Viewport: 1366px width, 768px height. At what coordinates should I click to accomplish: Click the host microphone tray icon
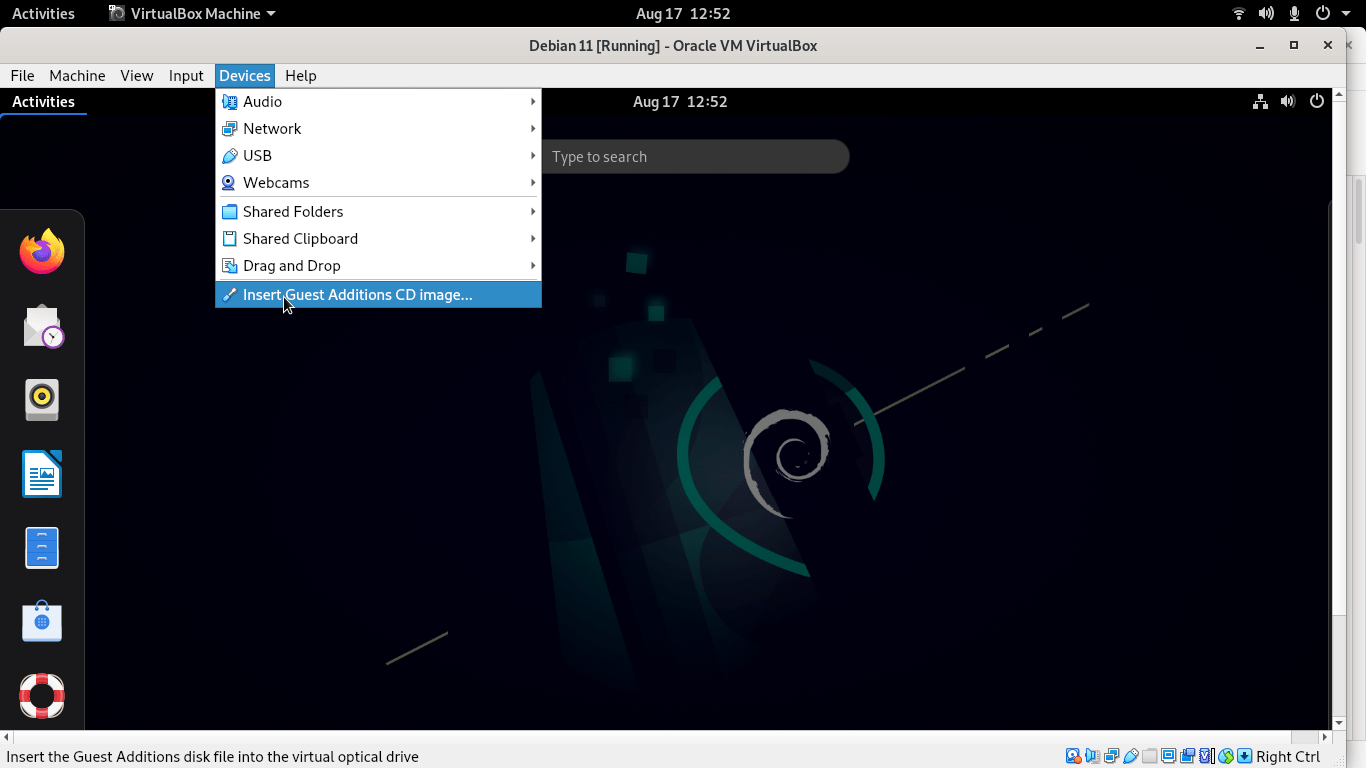coord(1294,13)
